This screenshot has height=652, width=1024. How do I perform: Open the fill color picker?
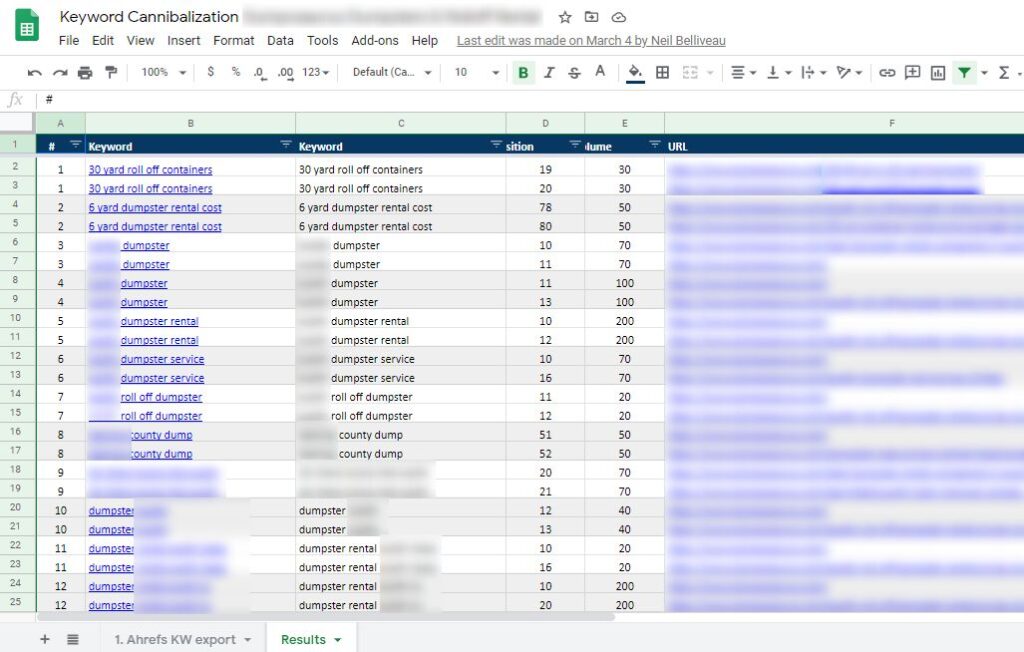(x=635, y=73)
